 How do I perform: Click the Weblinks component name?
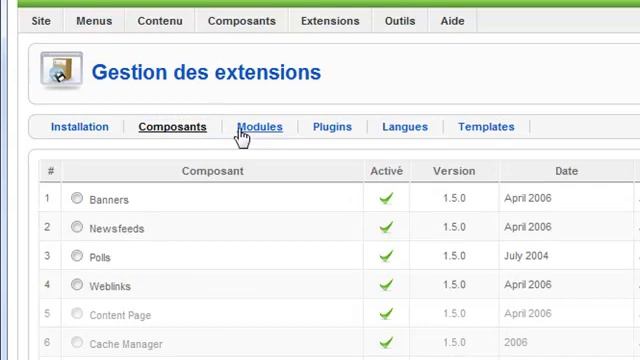(110, 287)
